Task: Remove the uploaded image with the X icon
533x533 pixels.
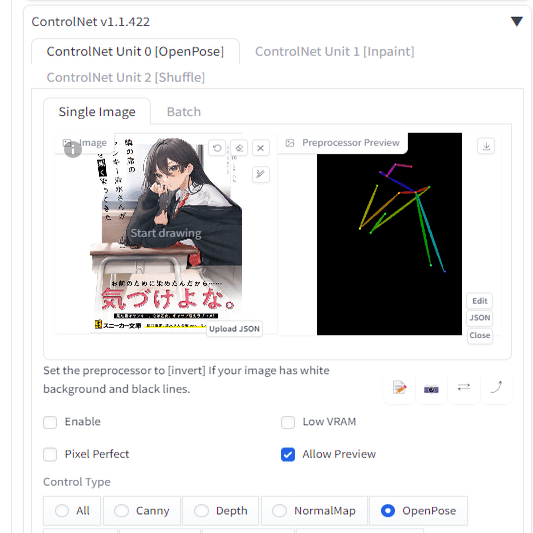Action: [261, 148]
